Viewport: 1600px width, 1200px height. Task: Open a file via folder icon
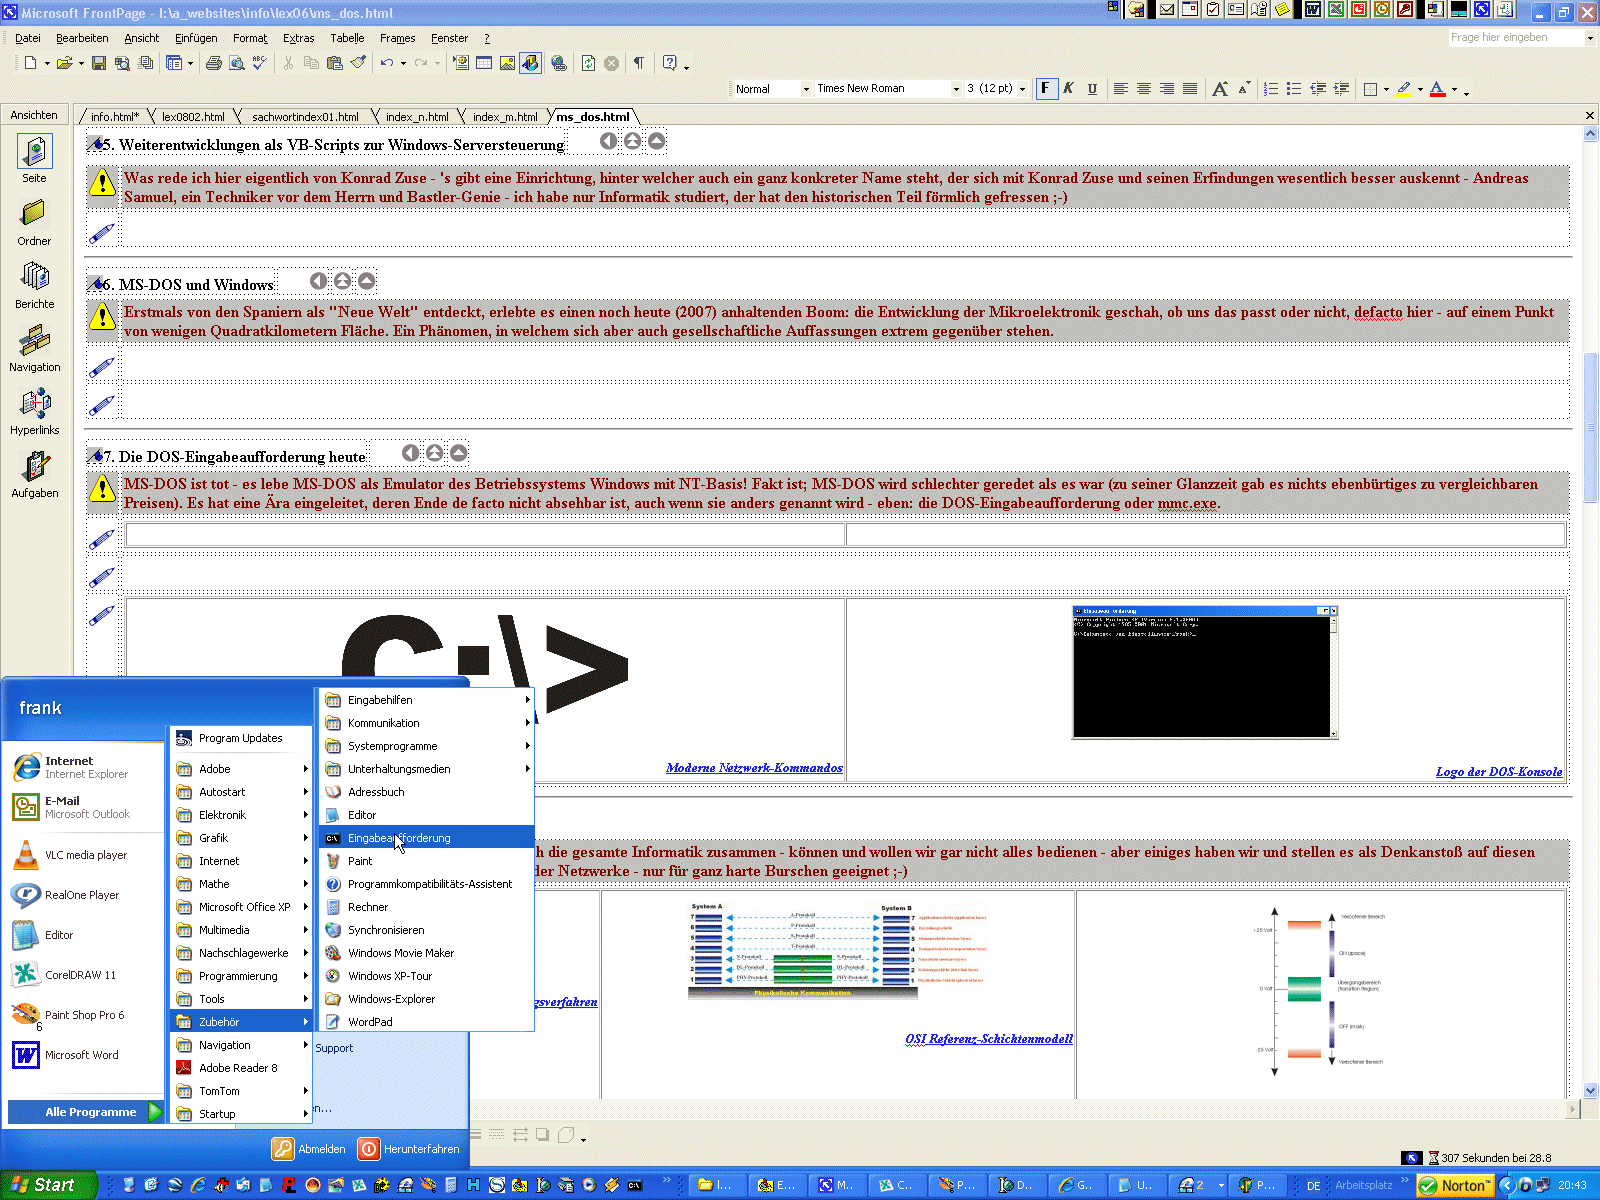point(64,63)
